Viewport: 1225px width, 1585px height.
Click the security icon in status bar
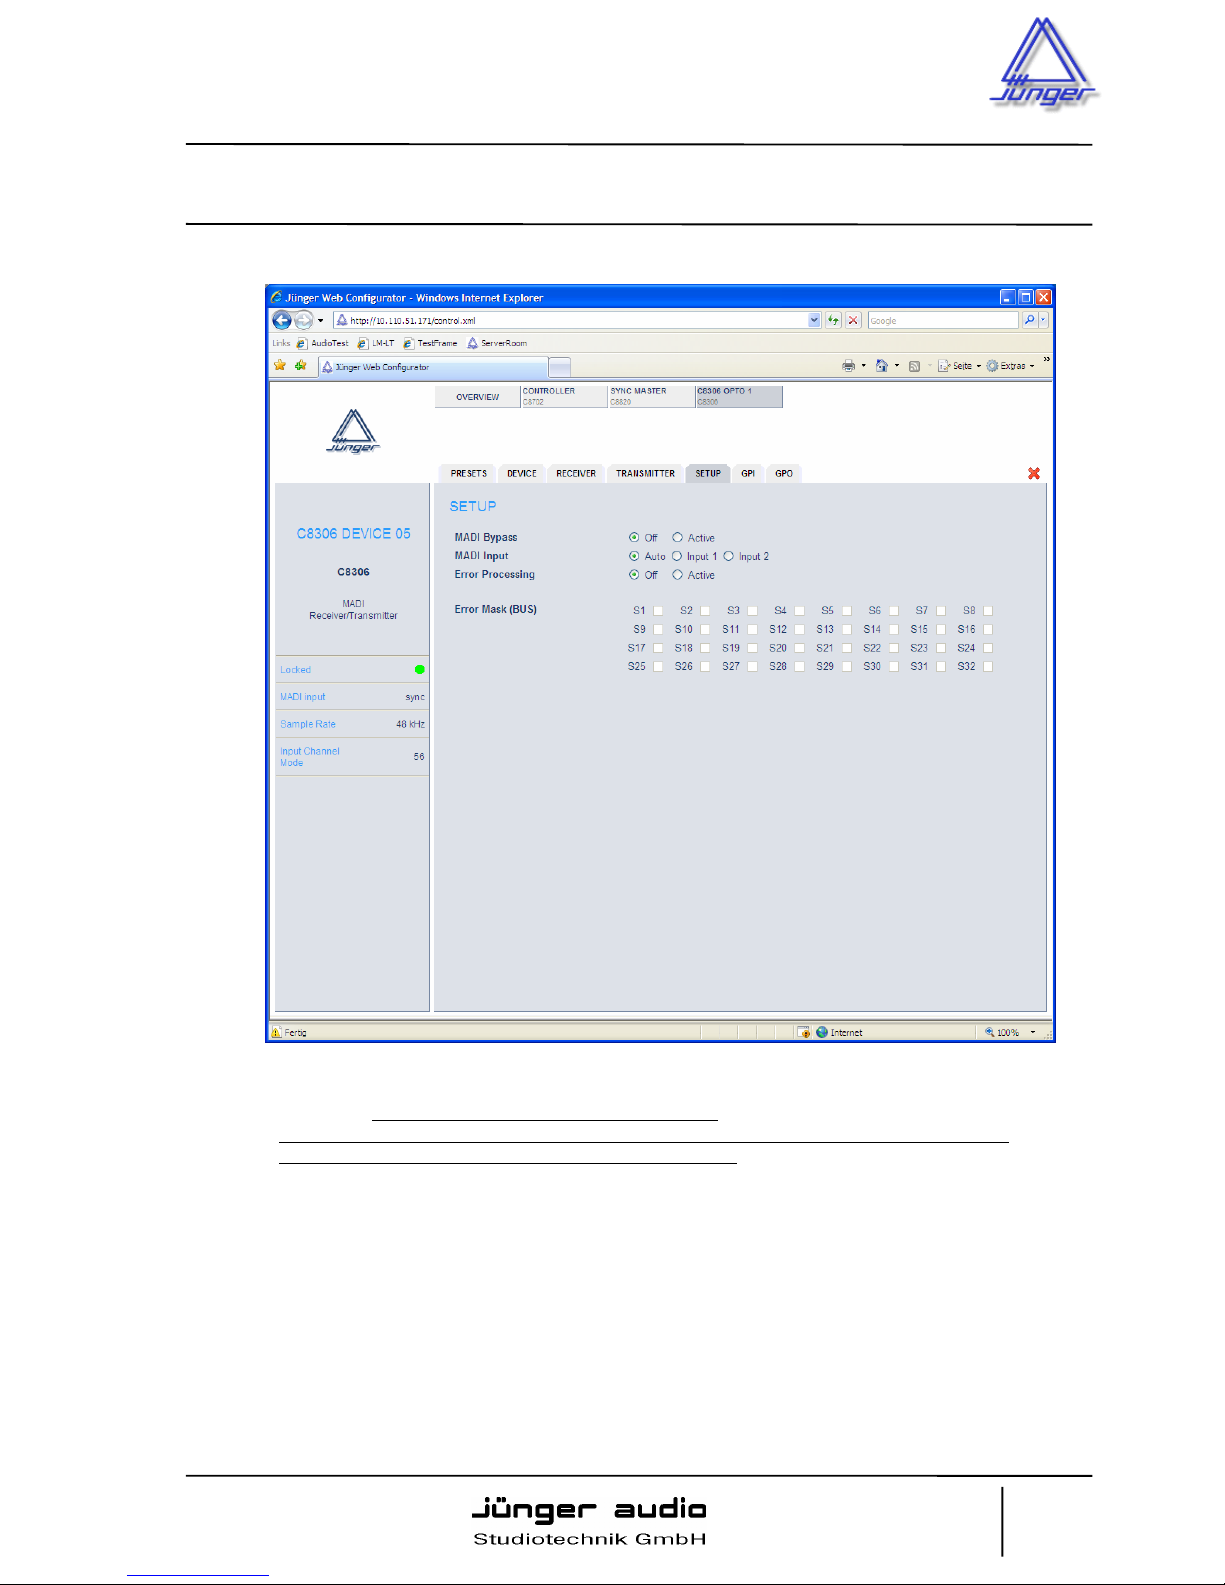point(803,1032)
